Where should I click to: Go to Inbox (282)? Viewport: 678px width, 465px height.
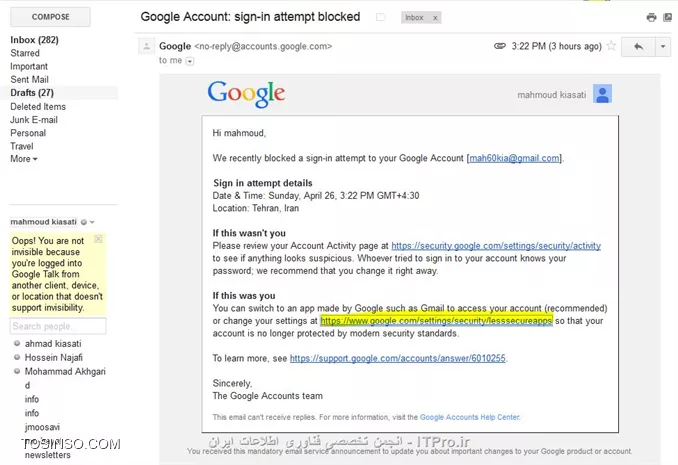[34, 40]
